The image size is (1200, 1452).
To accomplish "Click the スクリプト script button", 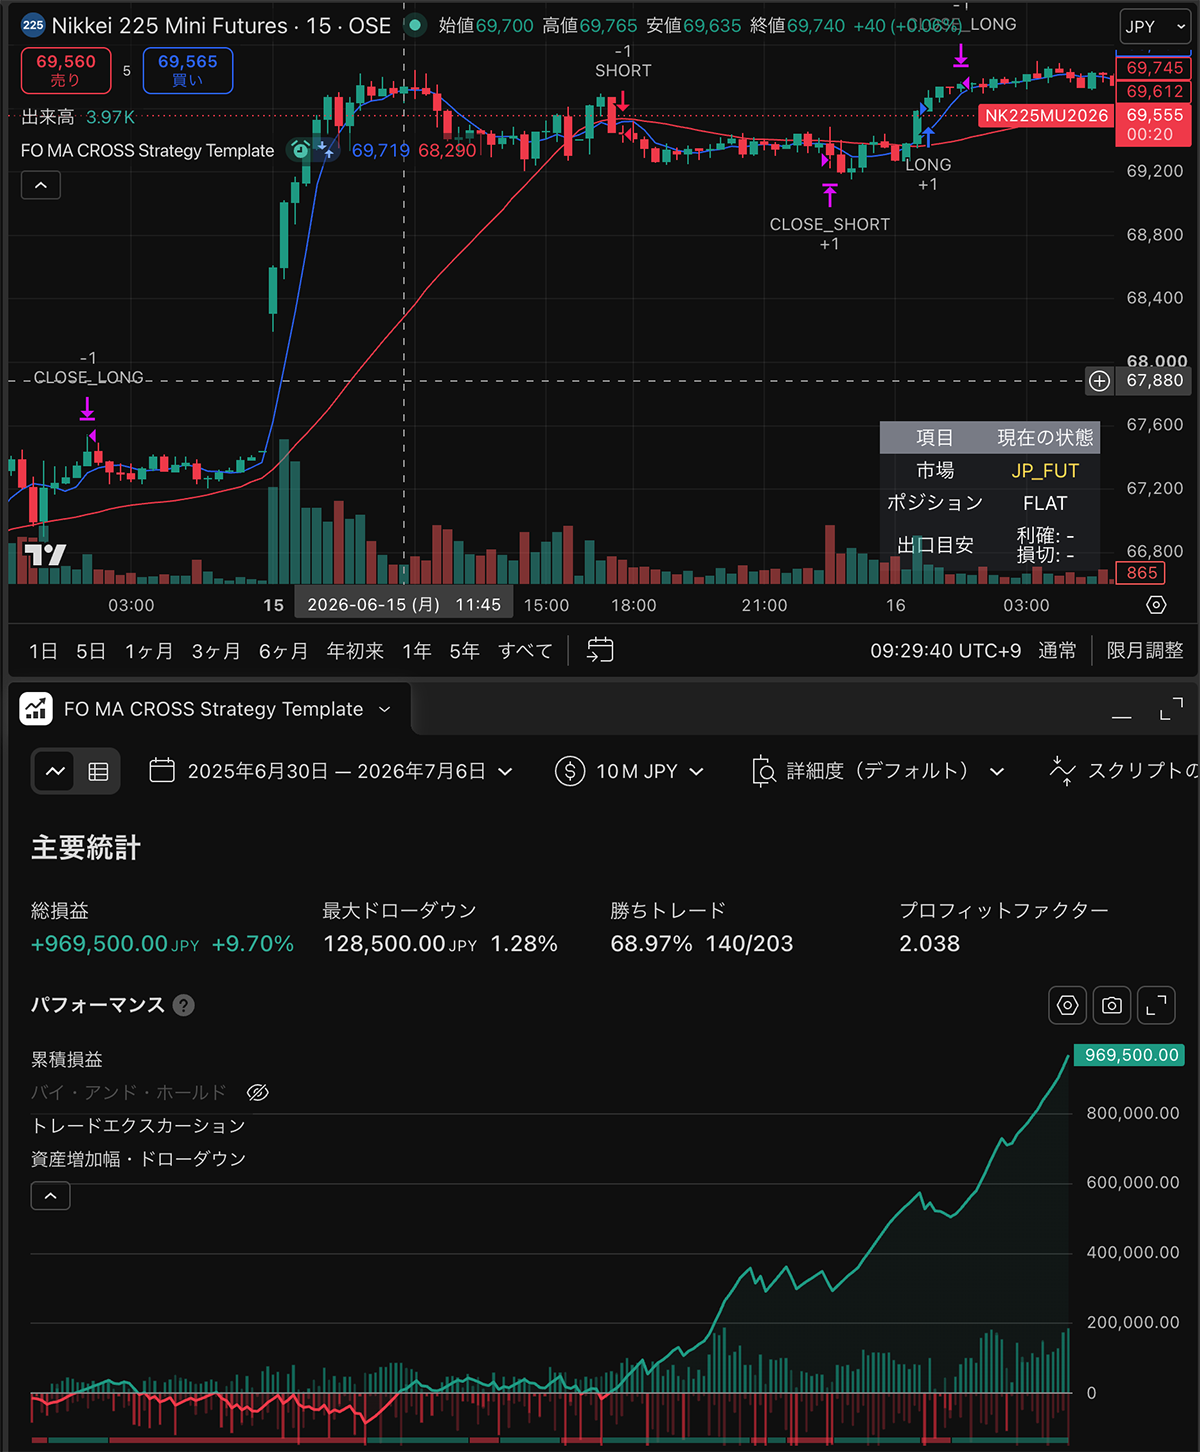I will (x=1123, y=771).
